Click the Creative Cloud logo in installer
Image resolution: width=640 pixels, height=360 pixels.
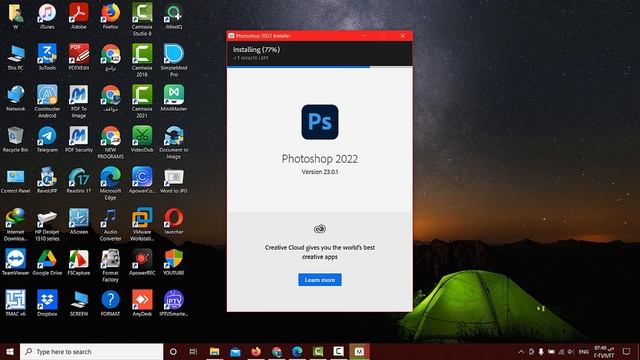pos(320,229)
